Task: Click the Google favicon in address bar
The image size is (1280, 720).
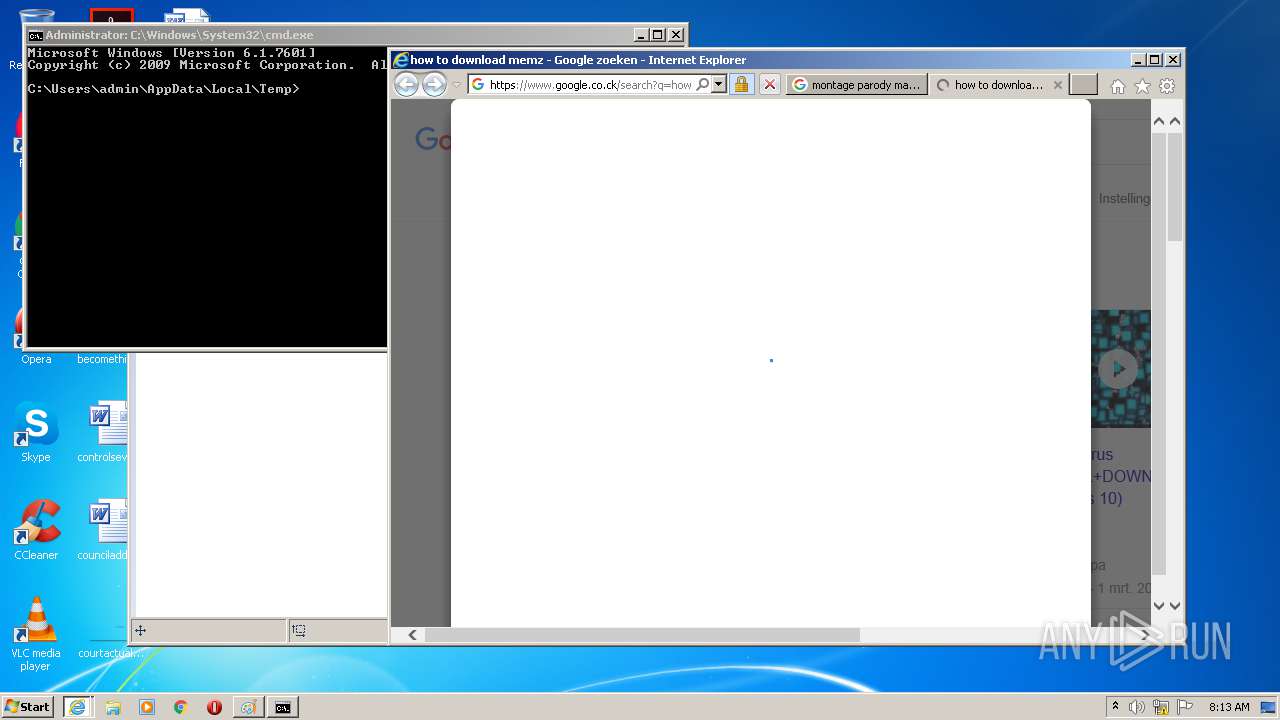Action: click(x=478, y=85)
